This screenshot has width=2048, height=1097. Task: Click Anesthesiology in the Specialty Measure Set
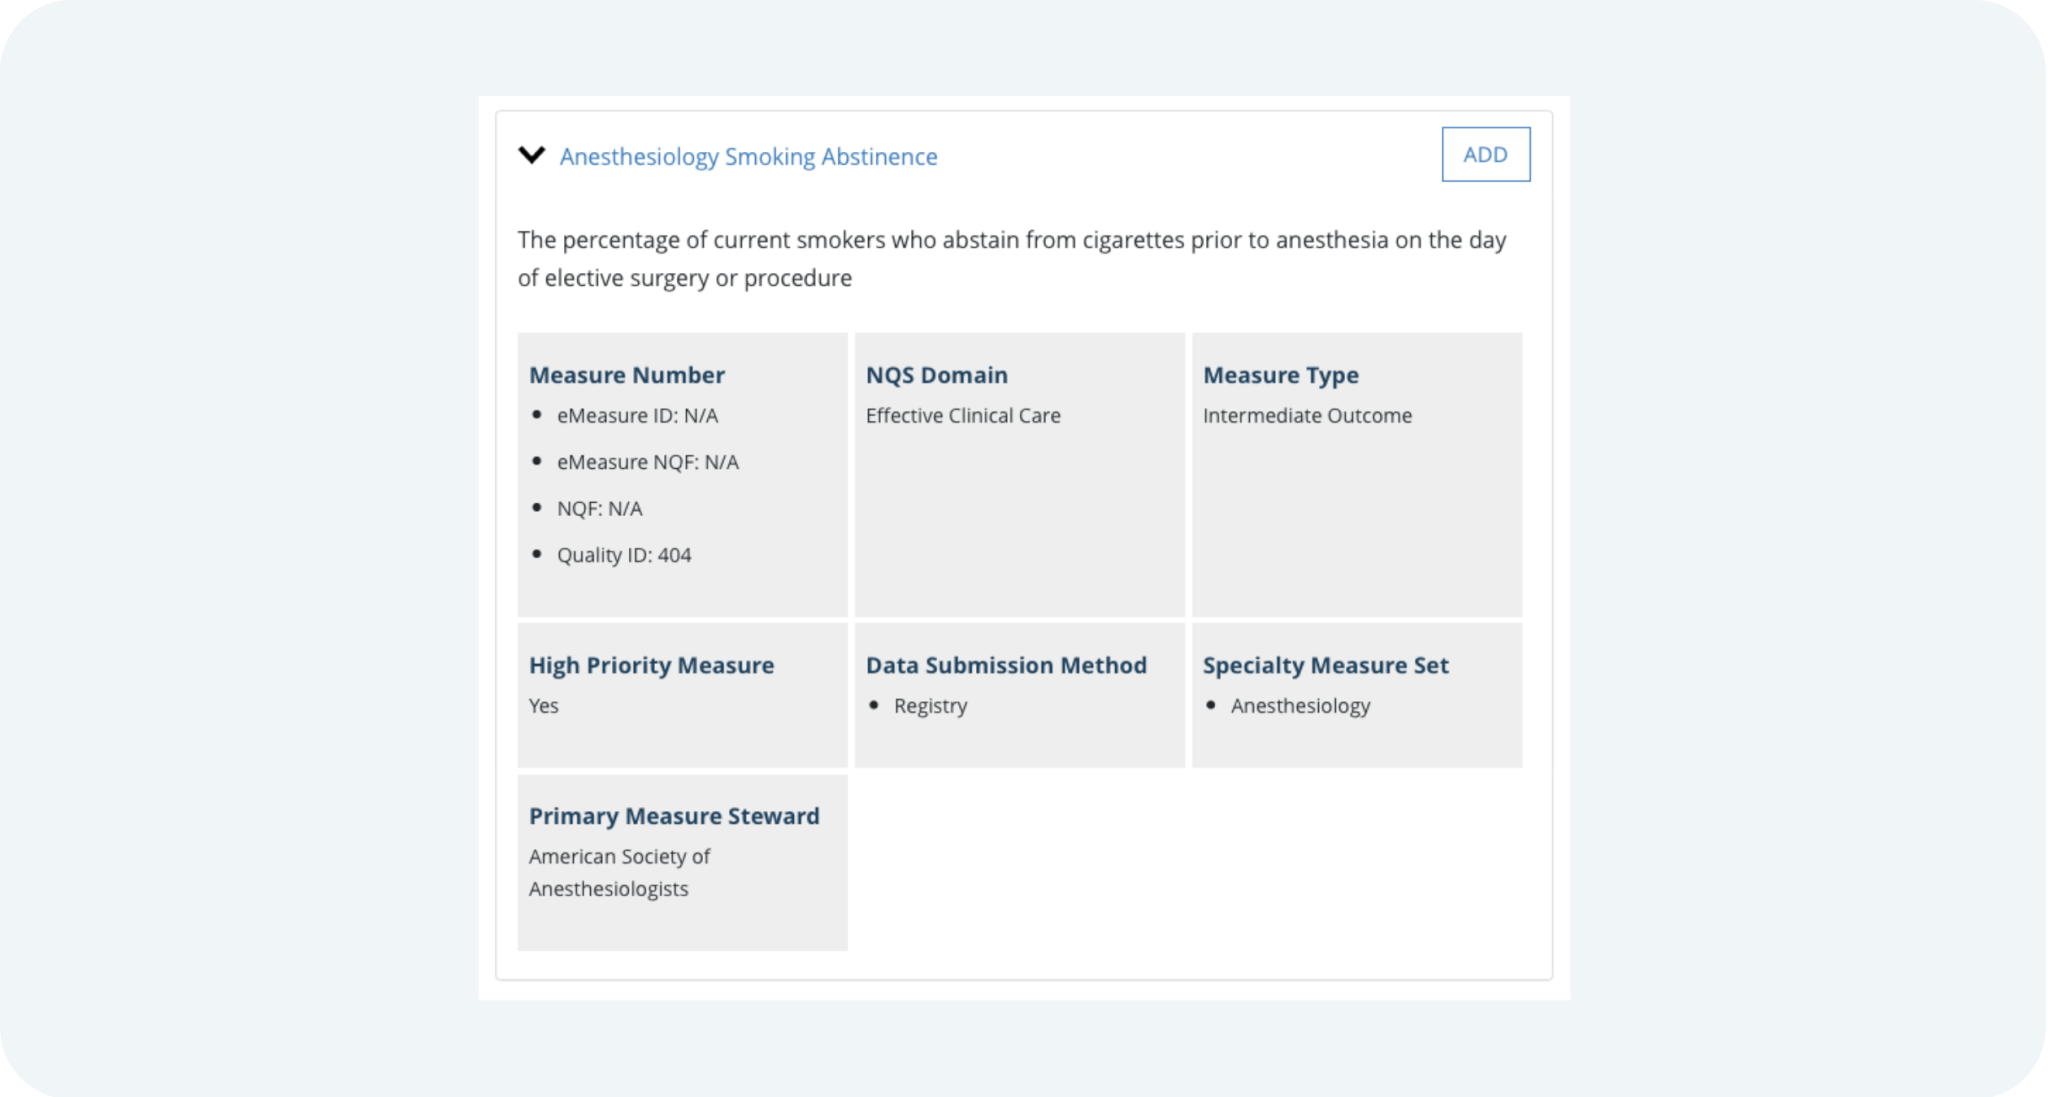coord(1300,706)
